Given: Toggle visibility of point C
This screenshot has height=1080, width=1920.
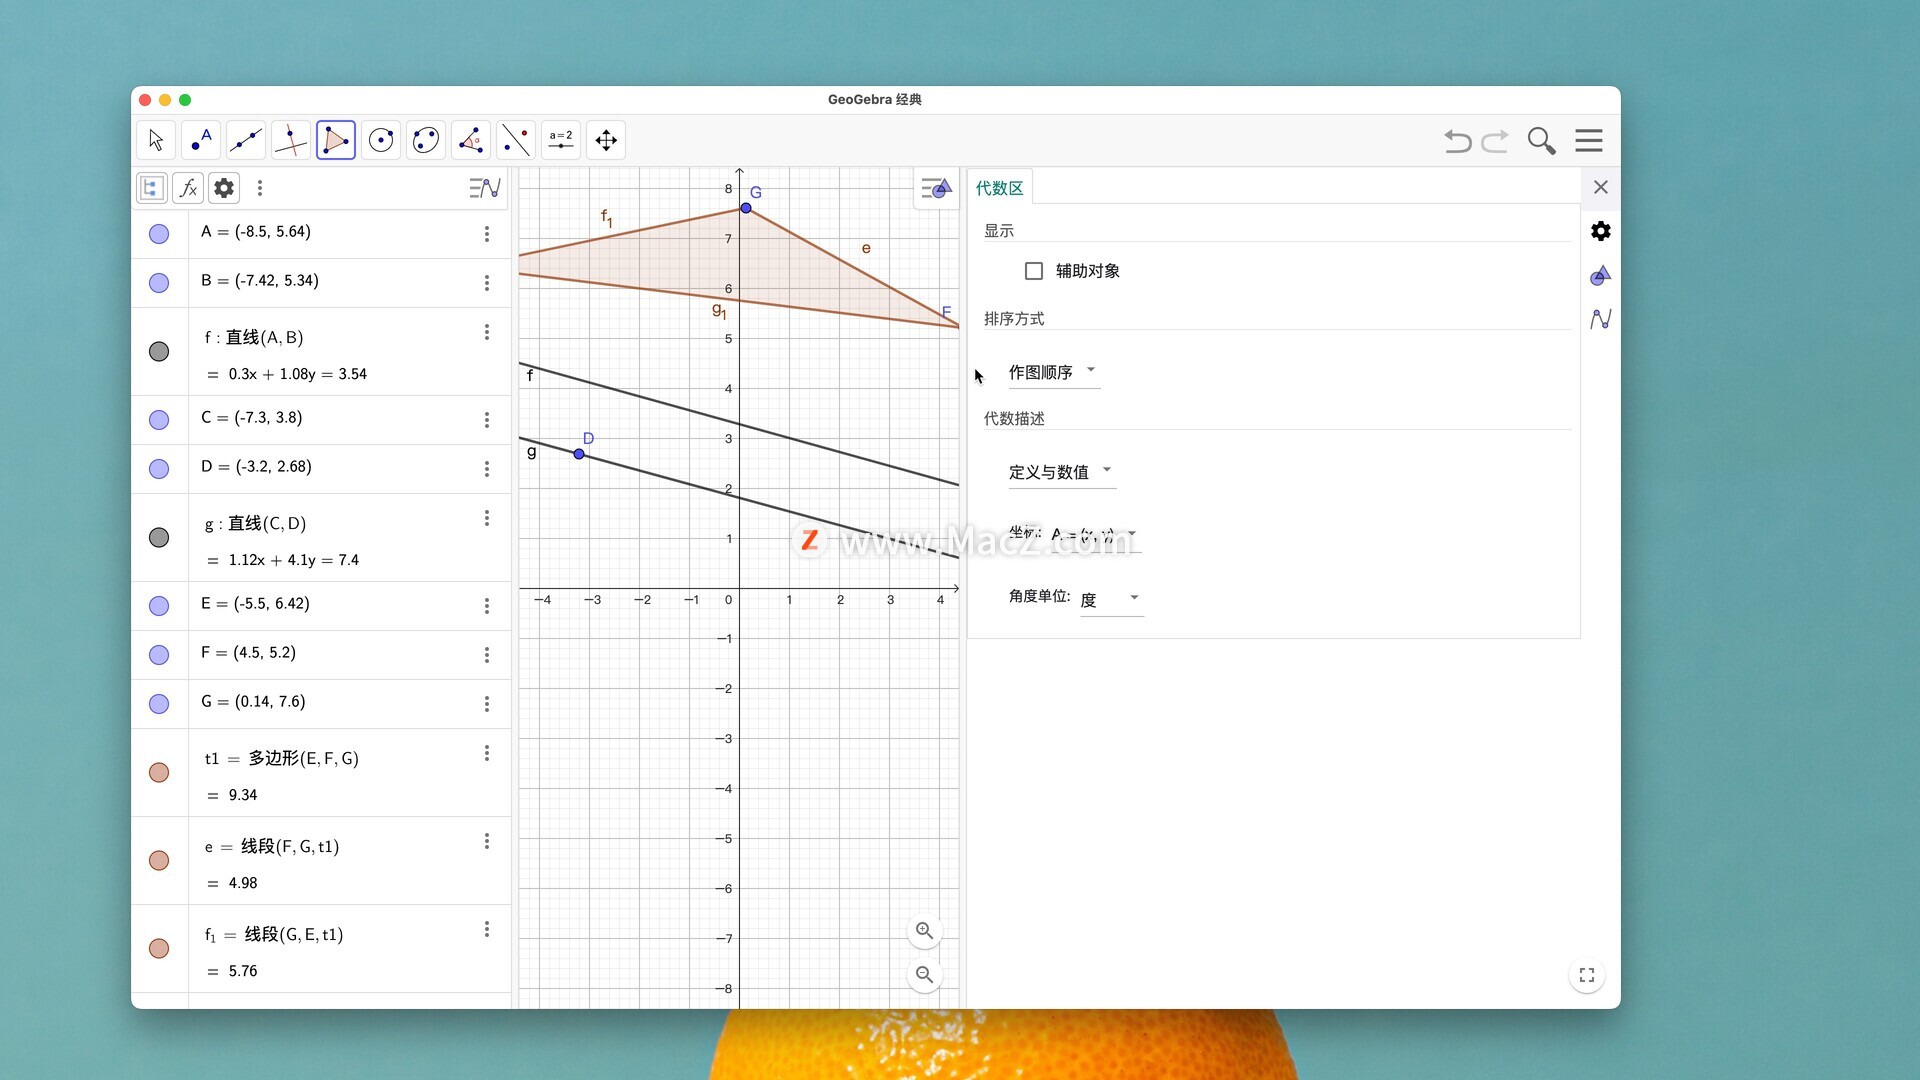Looking at the screenshot, I should click(x=159, y=420).
